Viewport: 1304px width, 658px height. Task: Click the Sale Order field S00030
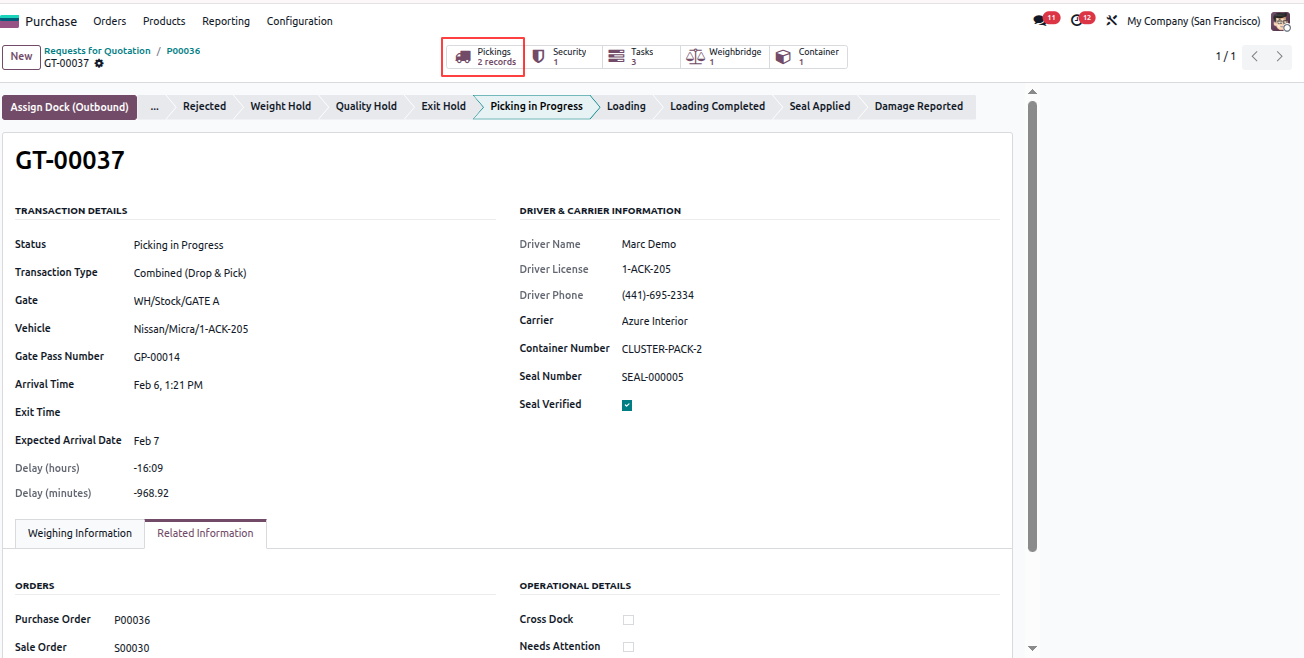click(132, 648)
